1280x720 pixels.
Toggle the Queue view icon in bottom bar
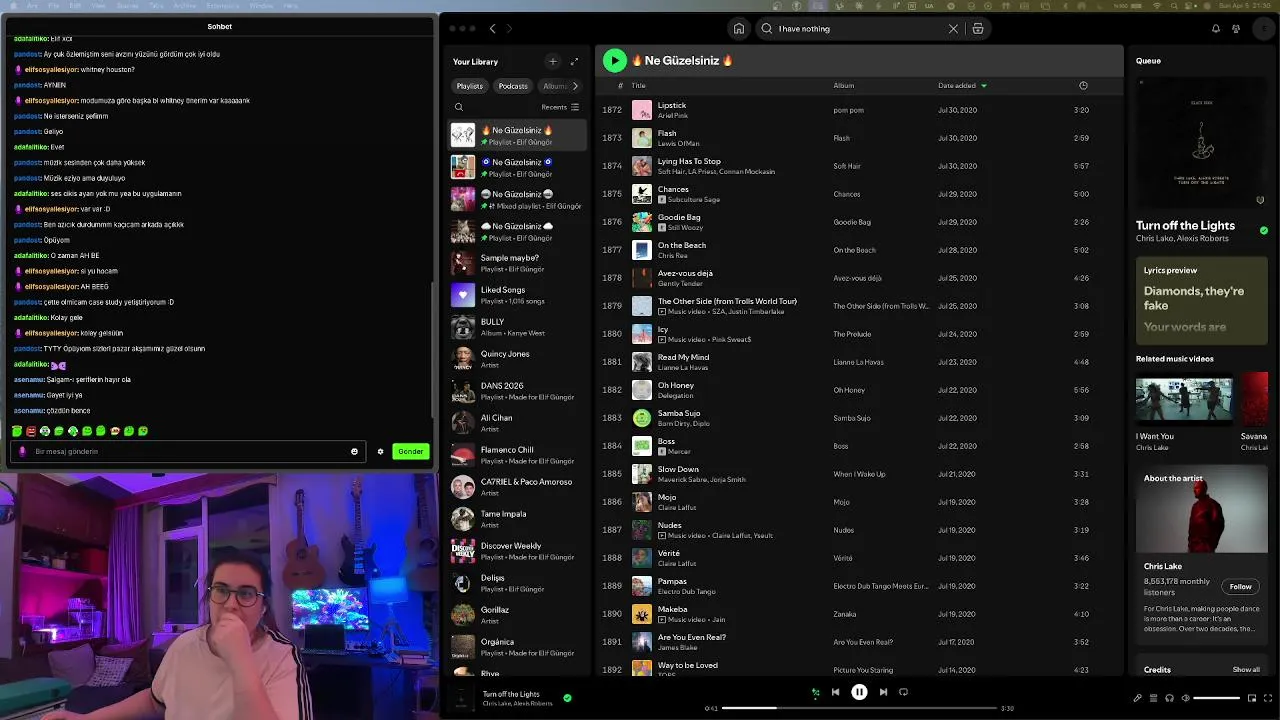(x=1153, y=698)
